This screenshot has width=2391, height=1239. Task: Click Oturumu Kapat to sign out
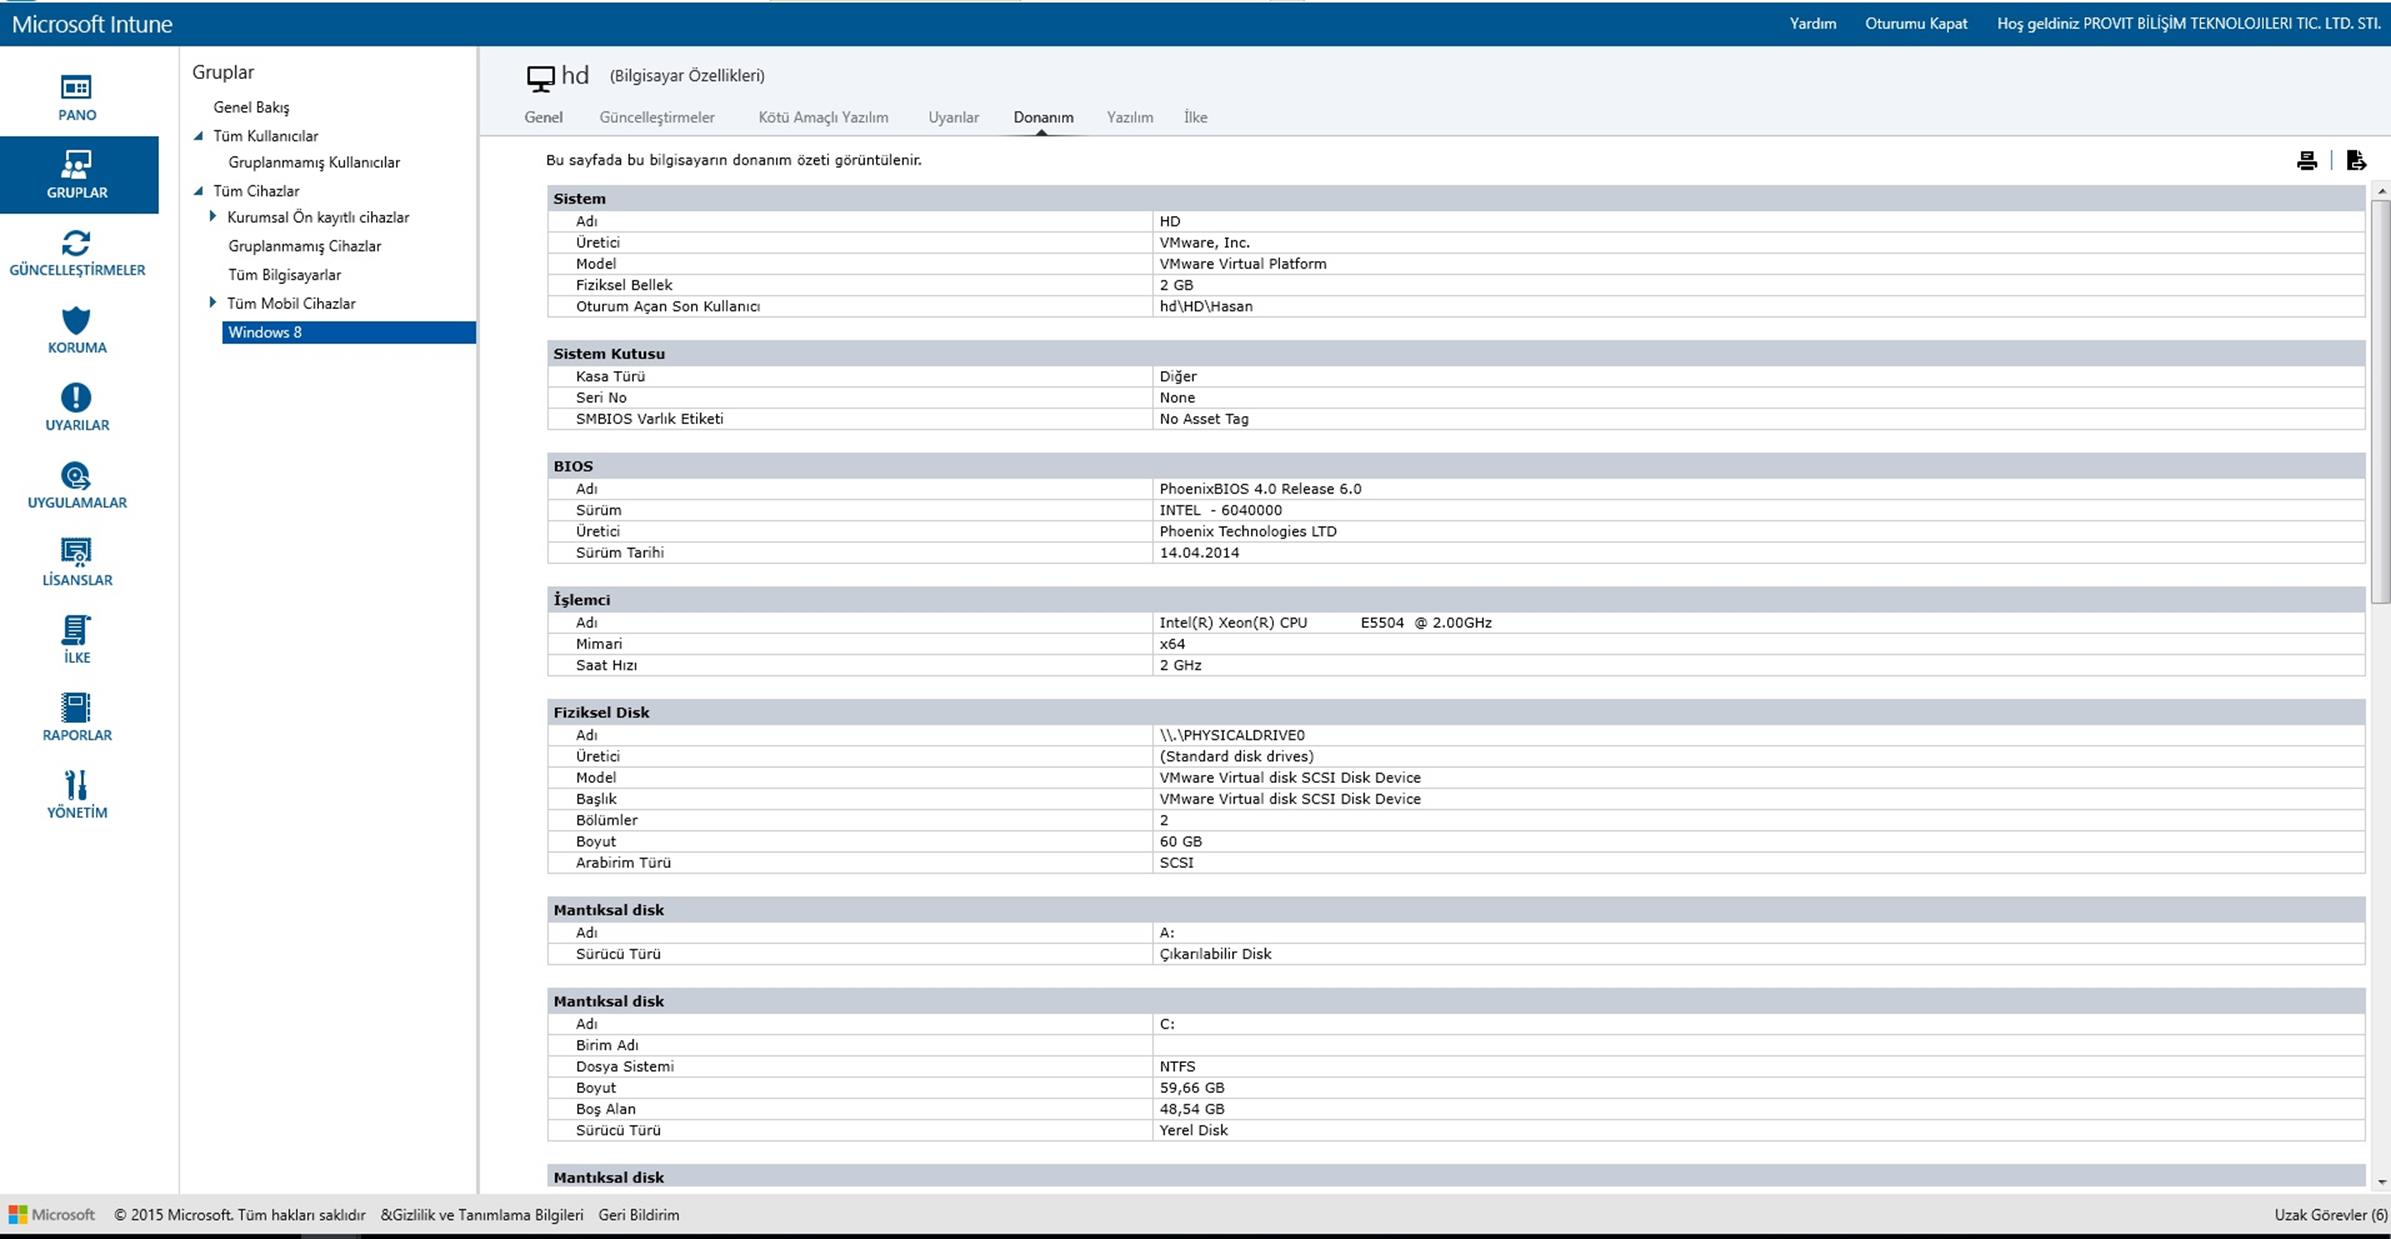click(1916, 24)
